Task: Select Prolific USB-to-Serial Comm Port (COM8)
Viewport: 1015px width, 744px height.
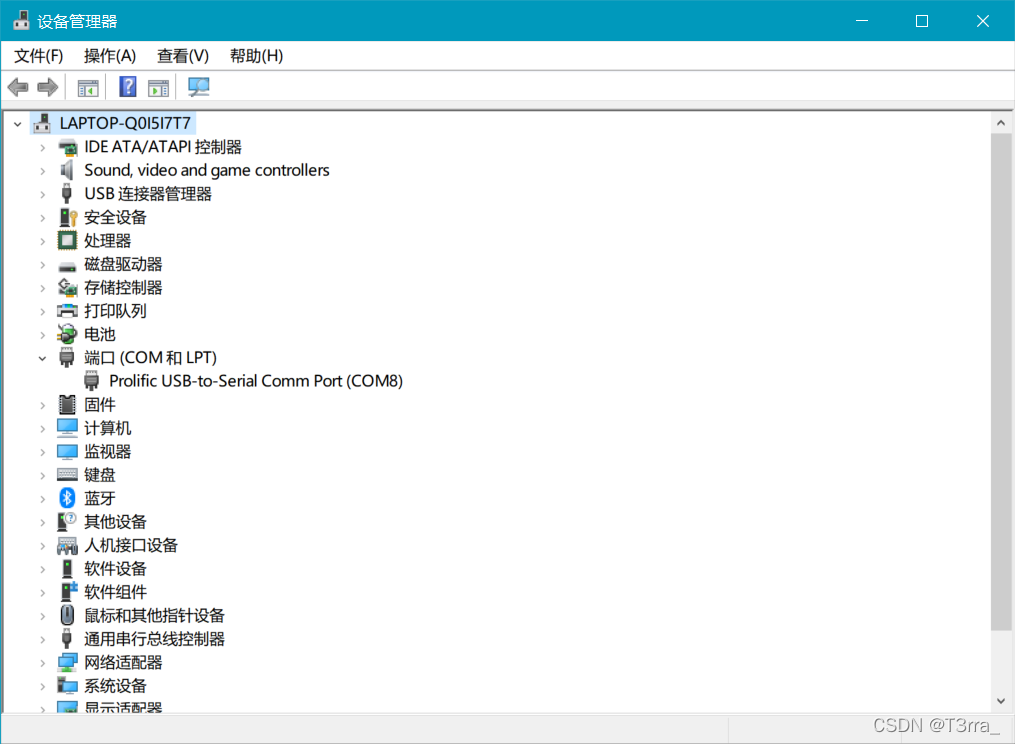Action: point(256,381)
